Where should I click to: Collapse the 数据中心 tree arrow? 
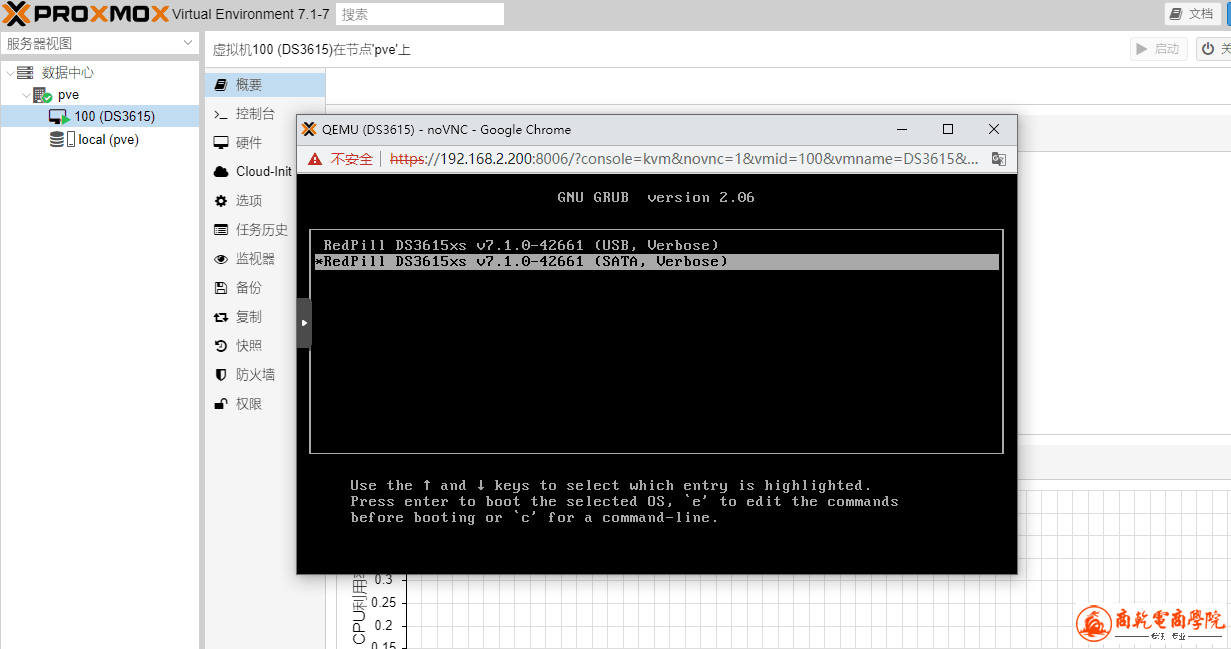pyautogui.click(x=10, y=73)
